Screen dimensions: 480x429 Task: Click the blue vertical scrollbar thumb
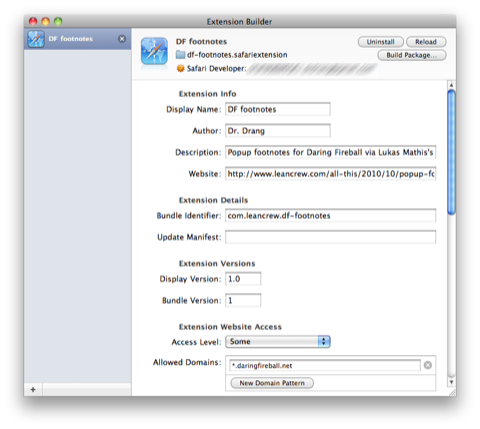coord(451,153)
